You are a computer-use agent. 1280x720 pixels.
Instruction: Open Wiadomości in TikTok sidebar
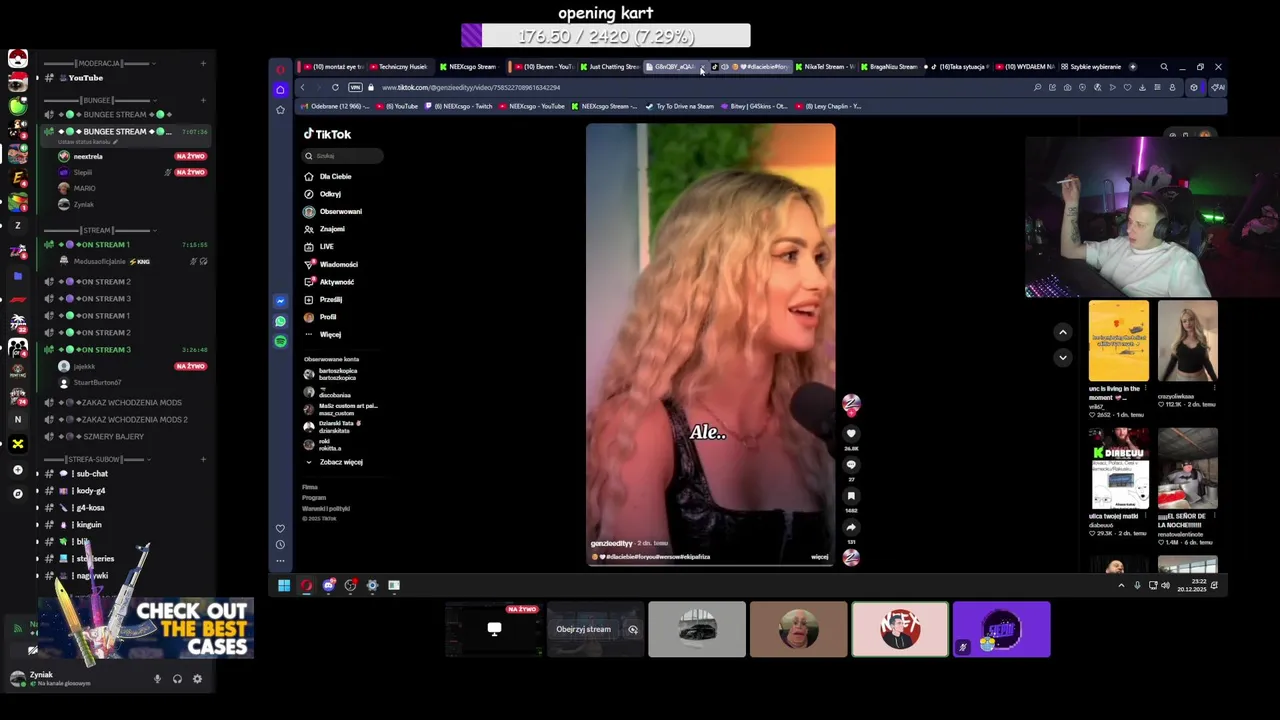pyautogui.click(x=331, y=264)
